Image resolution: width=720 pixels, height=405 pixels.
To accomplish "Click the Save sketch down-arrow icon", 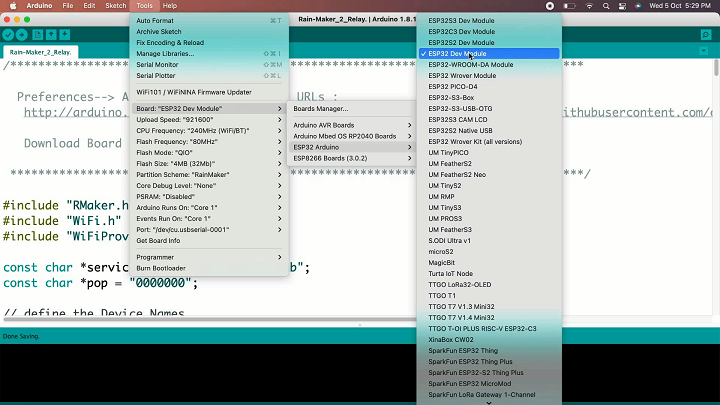I will pyautogui.click(x=65, y=34).
